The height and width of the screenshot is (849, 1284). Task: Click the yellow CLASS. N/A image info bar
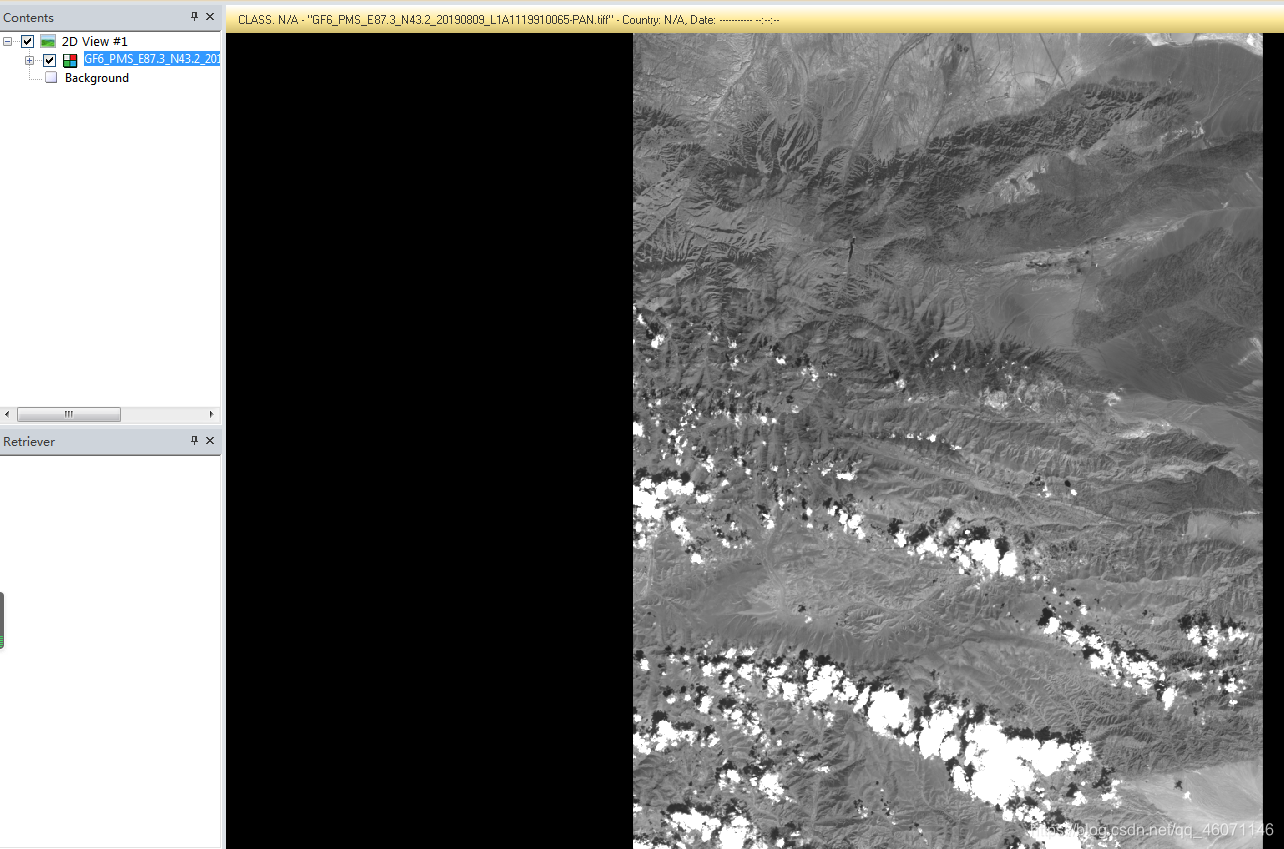[755, 20]
